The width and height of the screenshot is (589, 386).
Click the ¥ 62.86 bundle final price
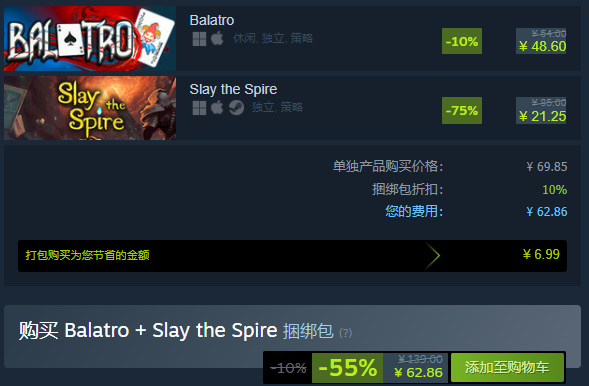(419, 373)
